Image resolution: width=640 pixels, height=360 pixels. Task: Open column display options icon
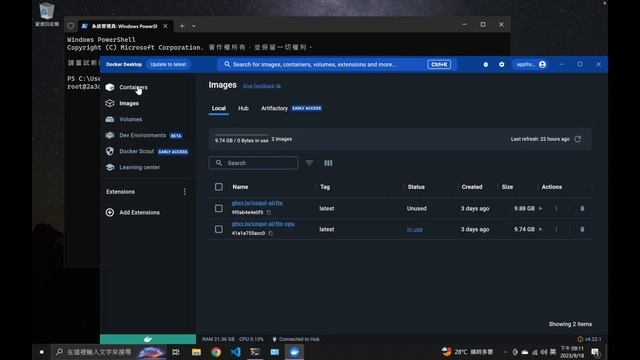point(328,163)
